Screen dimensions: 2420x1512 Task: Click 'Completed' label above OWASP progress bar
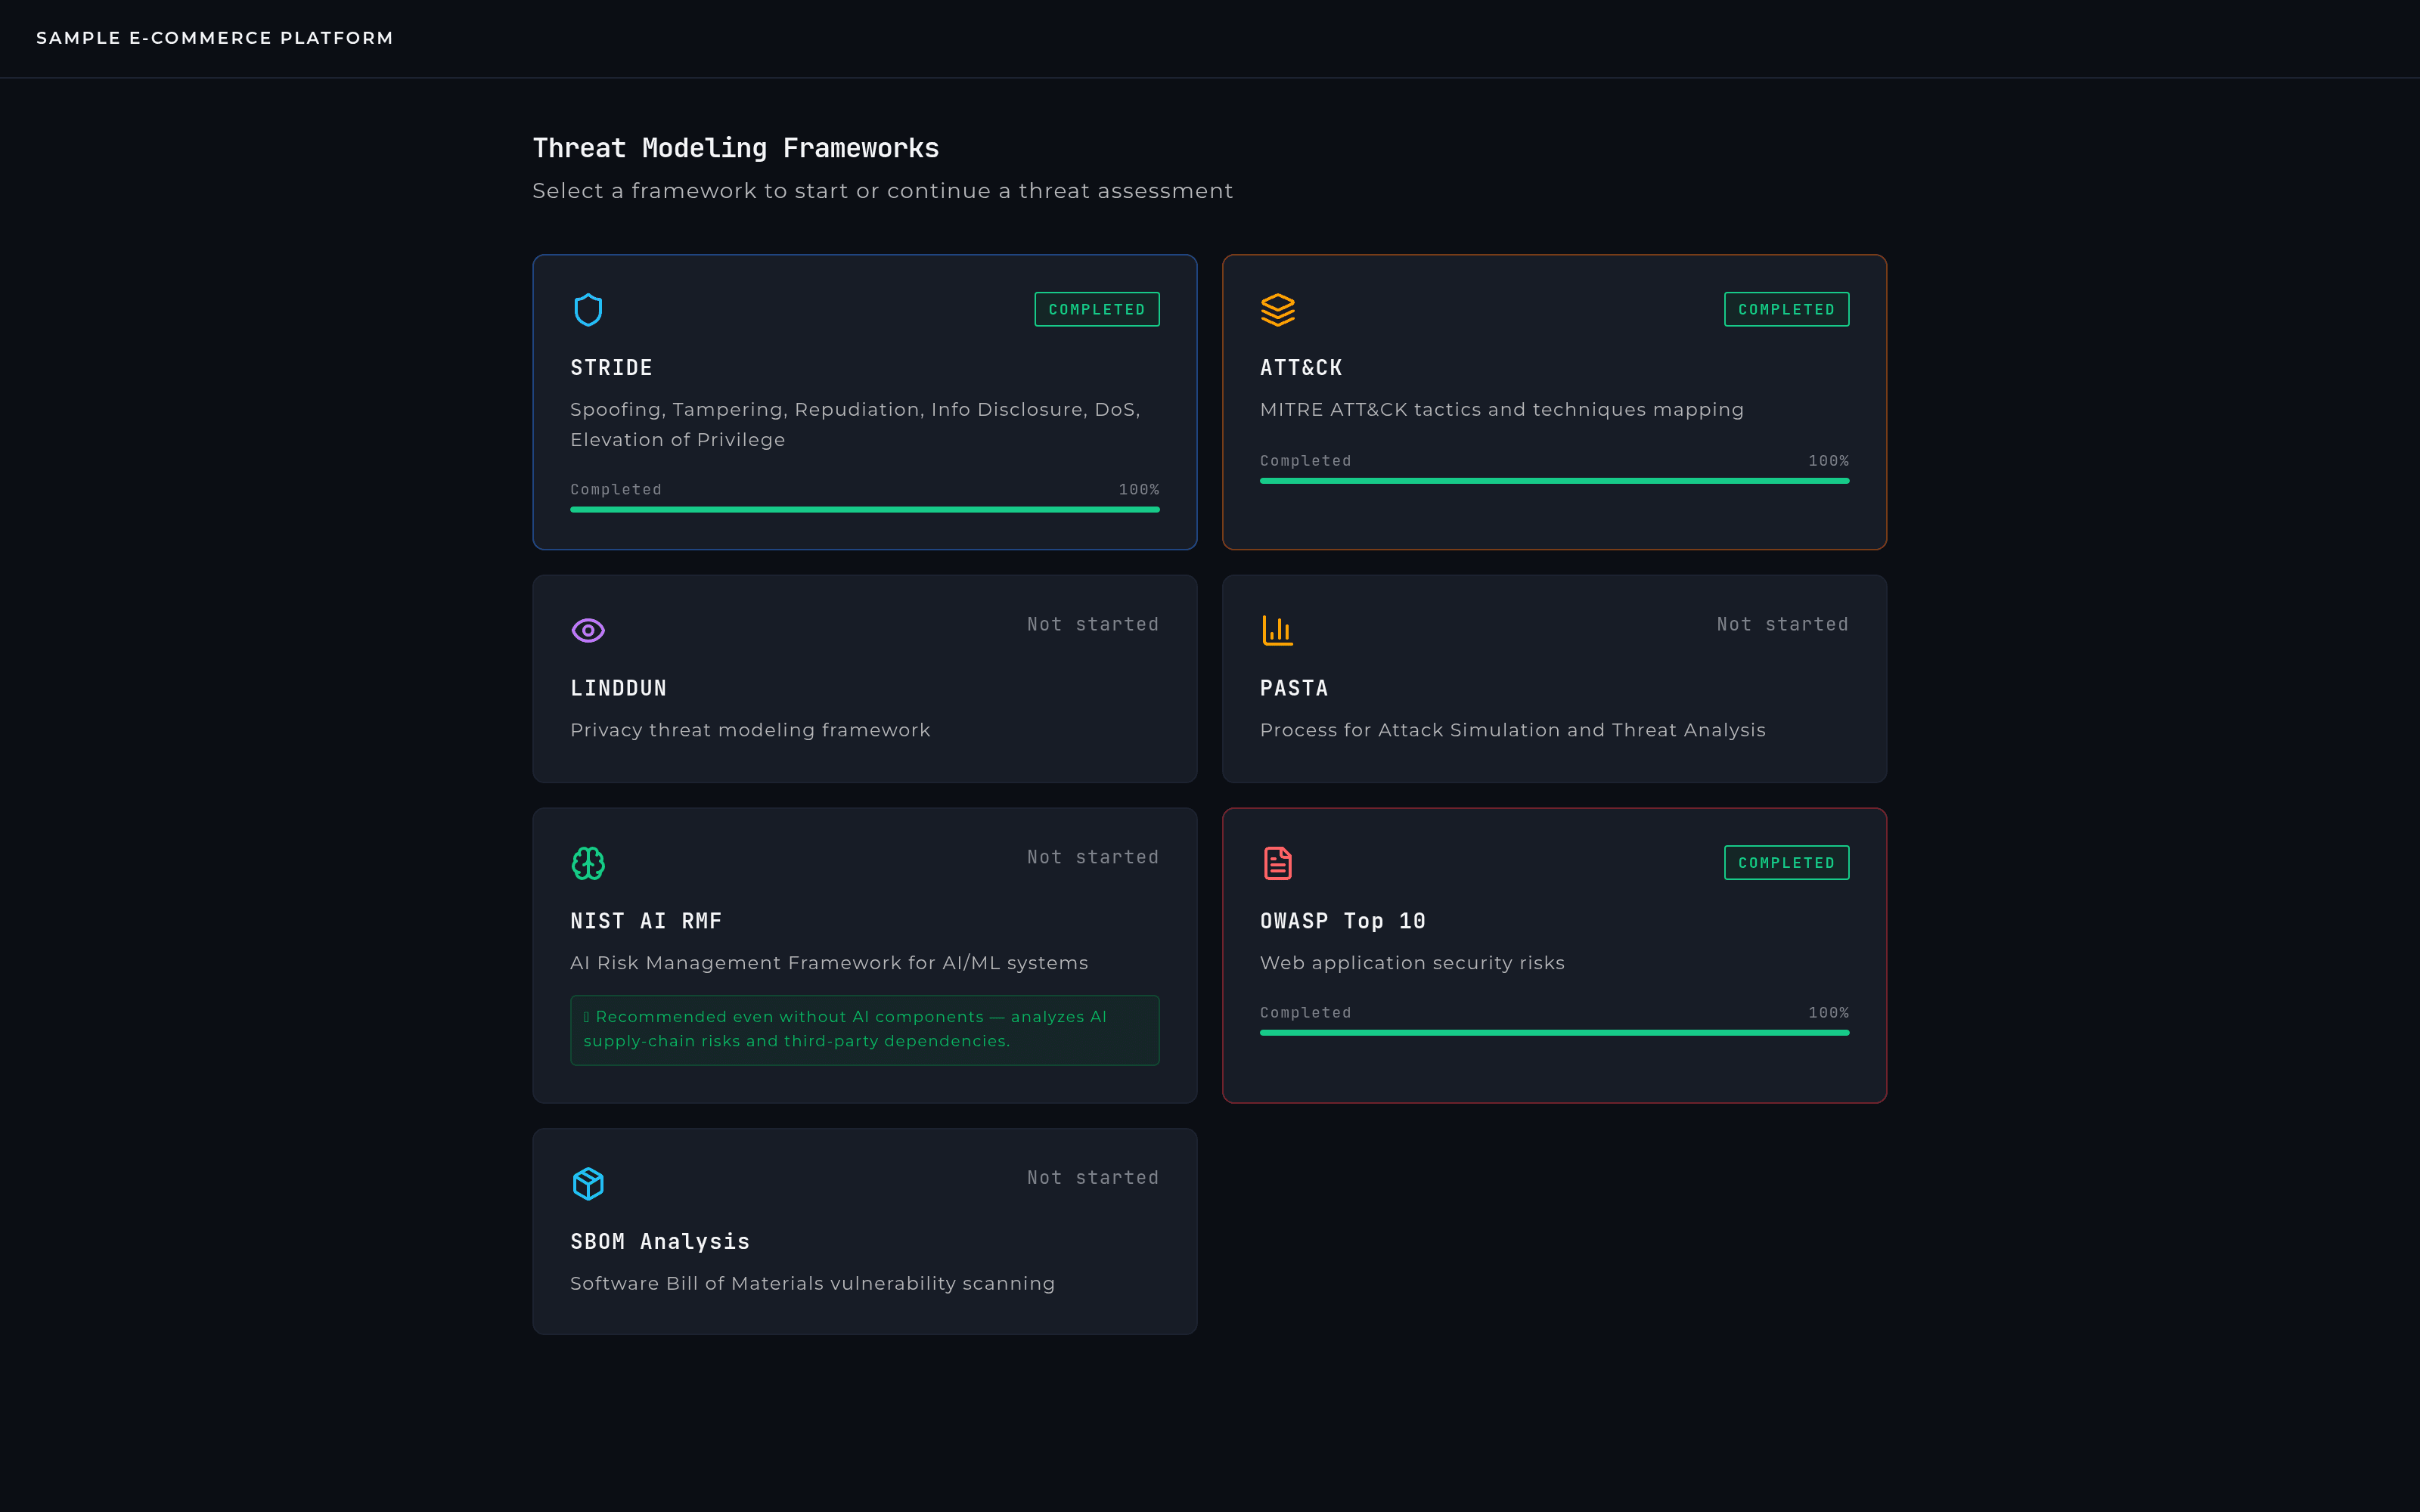tap(1305, 1013)
